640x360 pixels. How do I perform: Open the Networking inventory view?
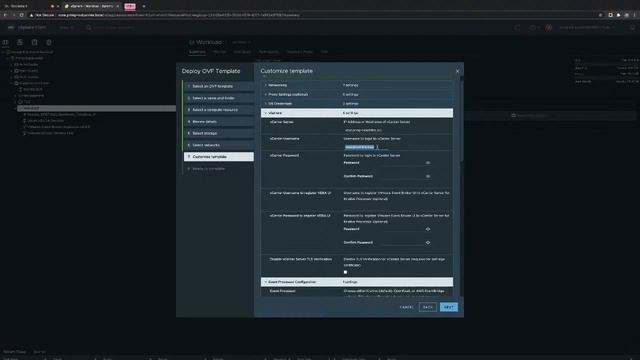pos(49,42)
